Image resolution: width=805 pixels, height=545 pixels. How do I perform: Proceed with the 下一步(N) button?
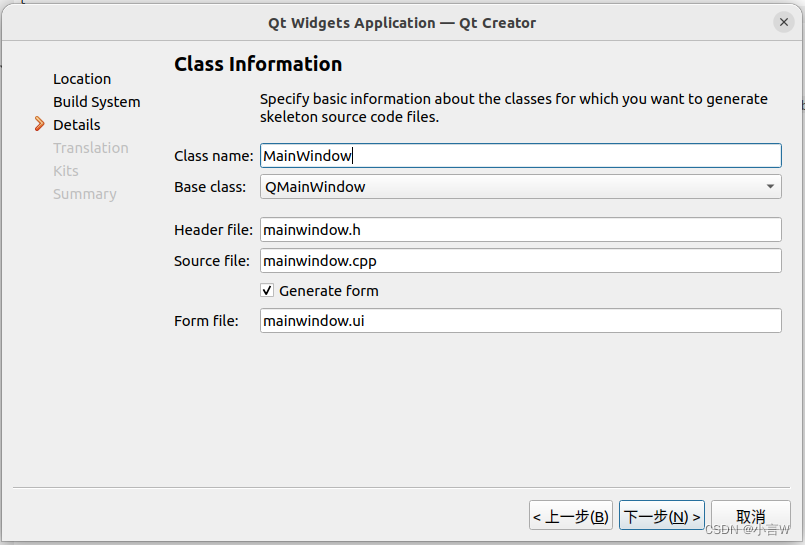tap(662, 515)
